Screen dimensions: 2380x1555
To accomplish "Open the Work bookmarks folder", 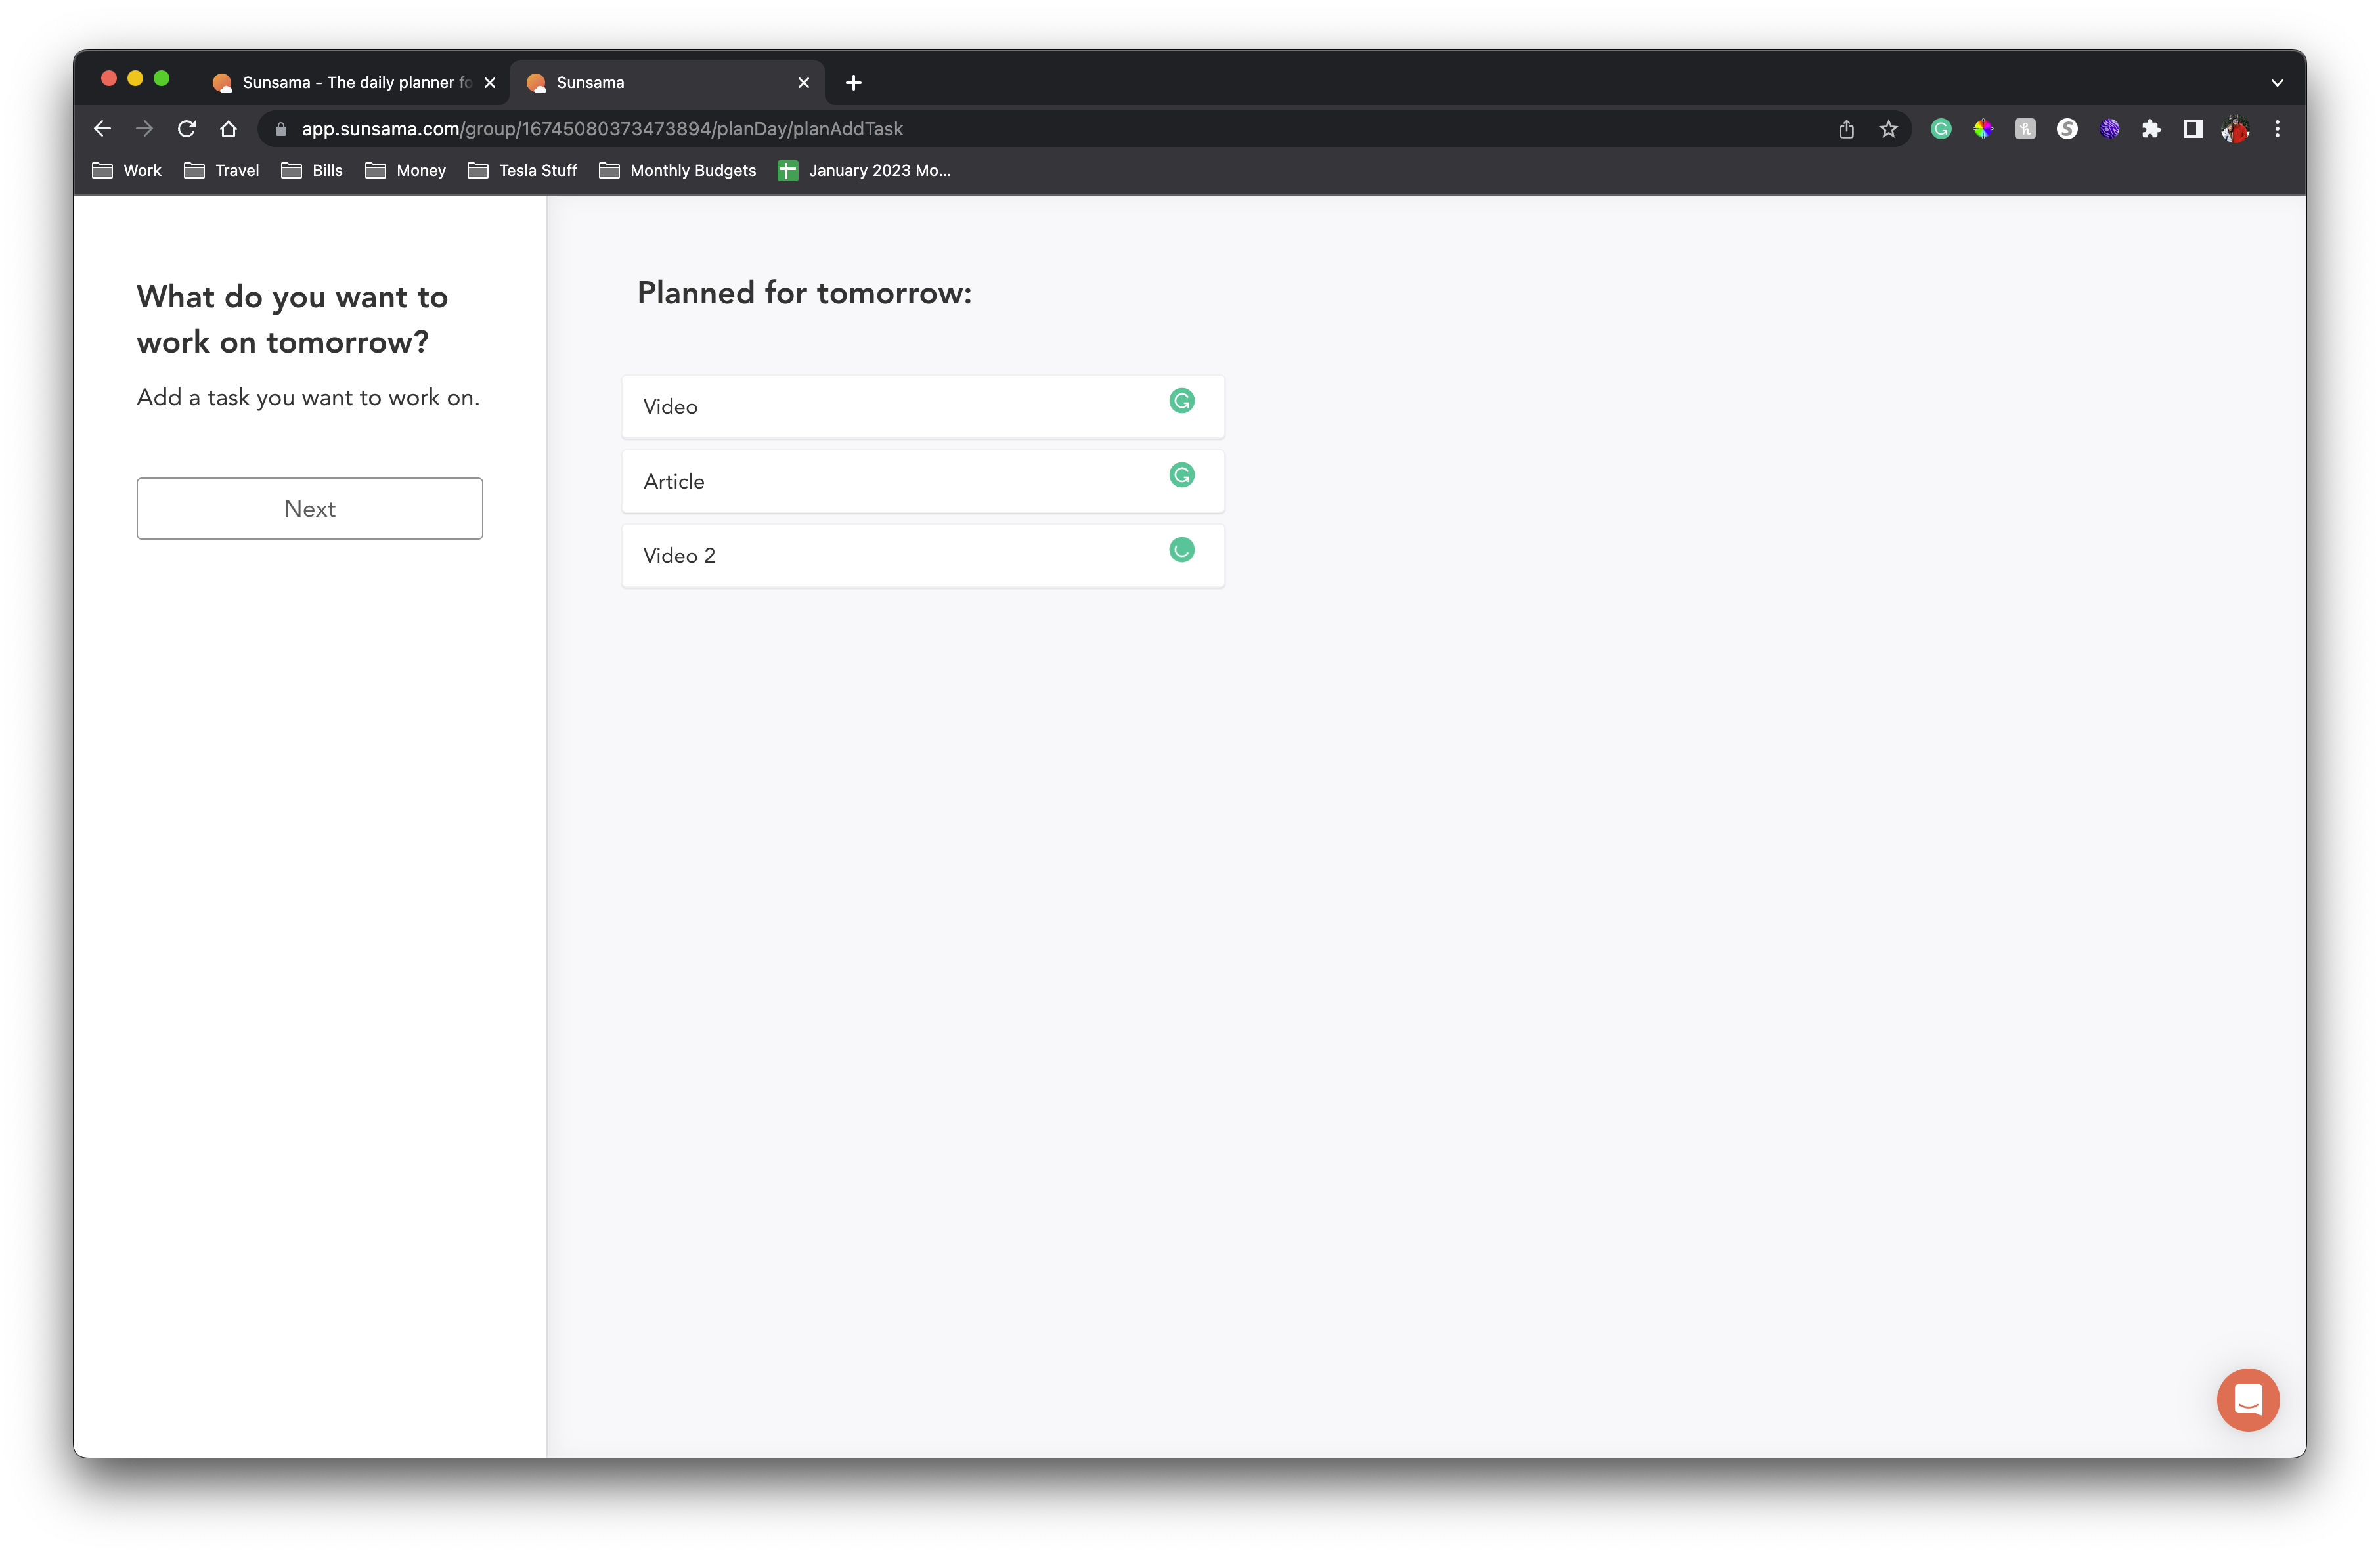I will 126,170.
